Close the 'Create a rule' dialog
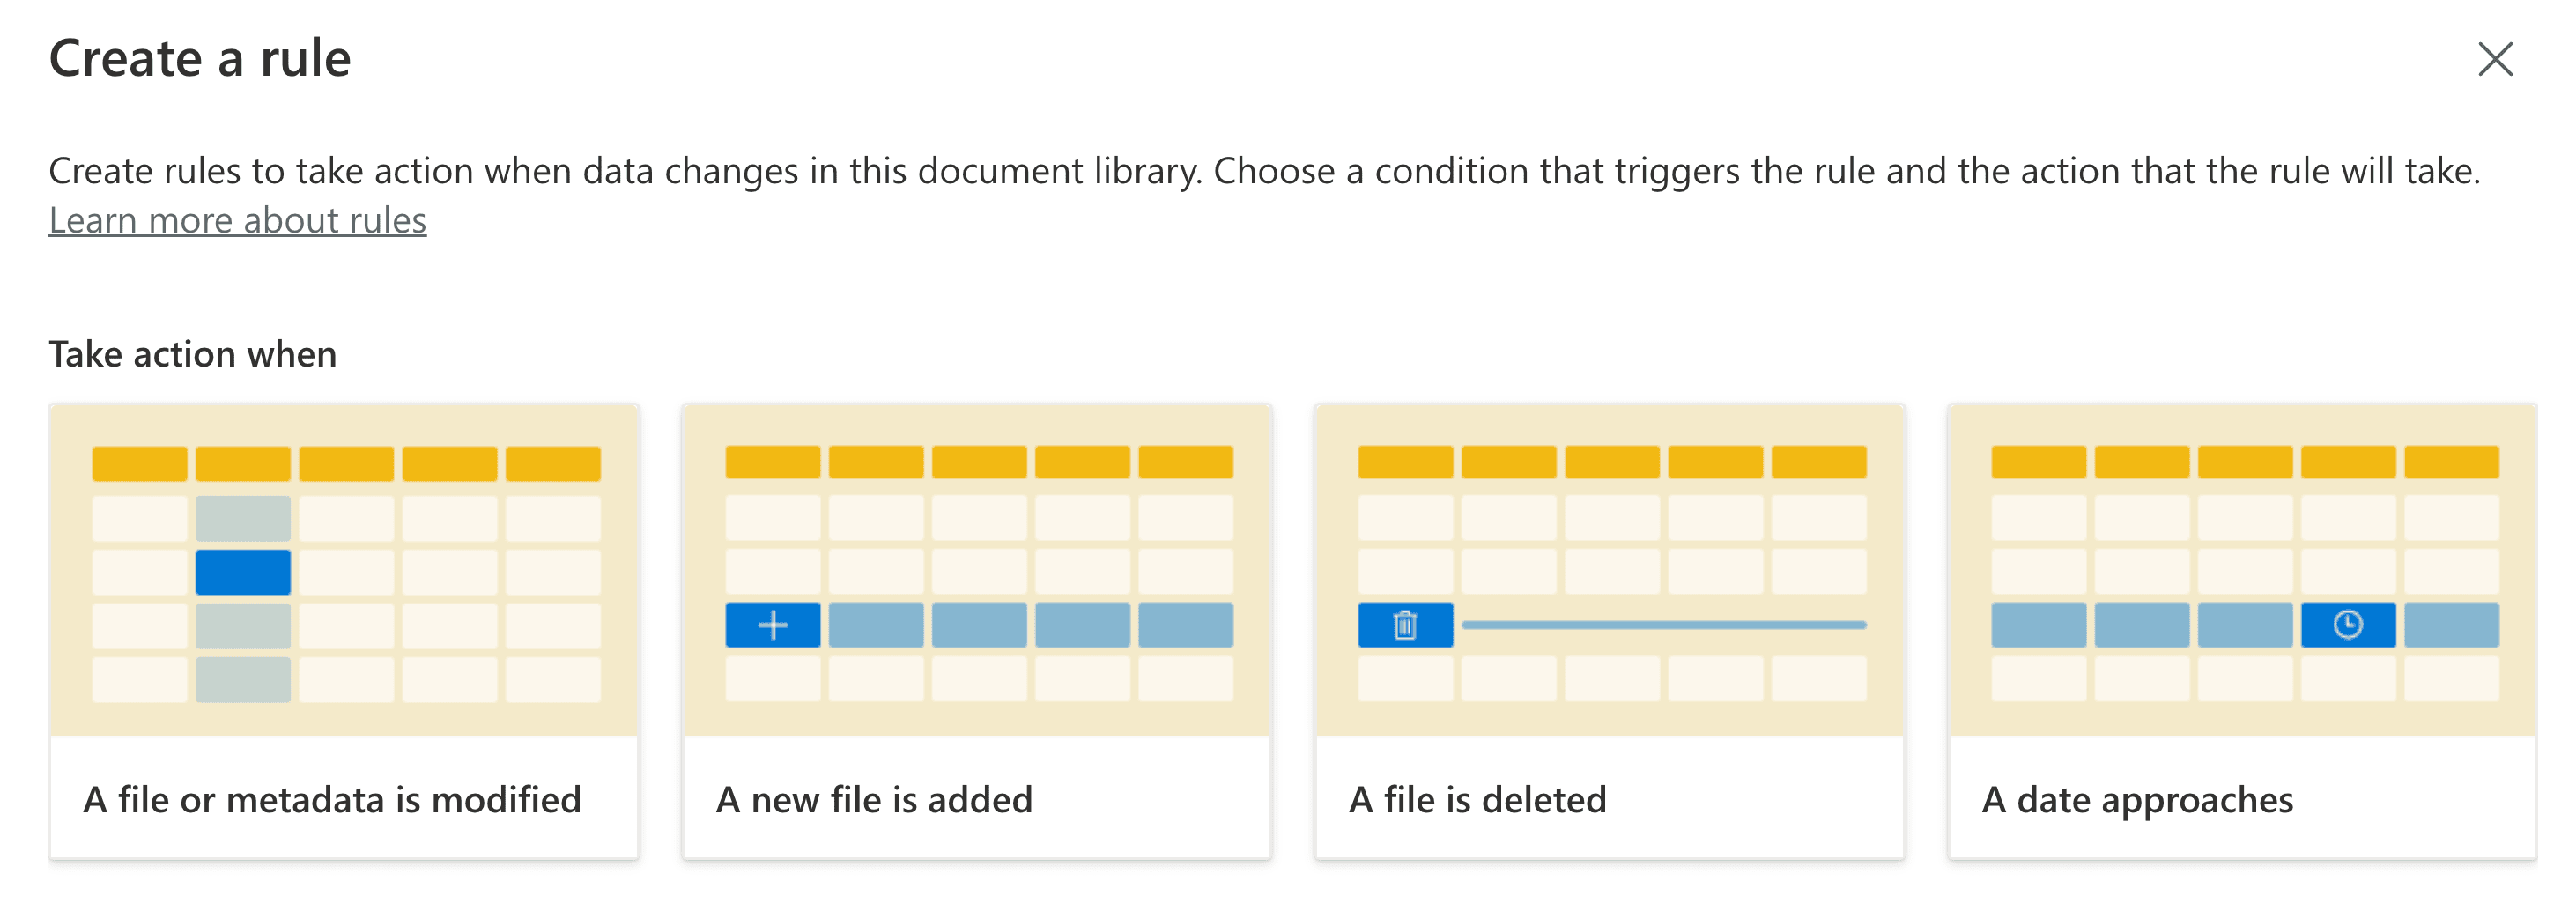 coord(2495,59)
